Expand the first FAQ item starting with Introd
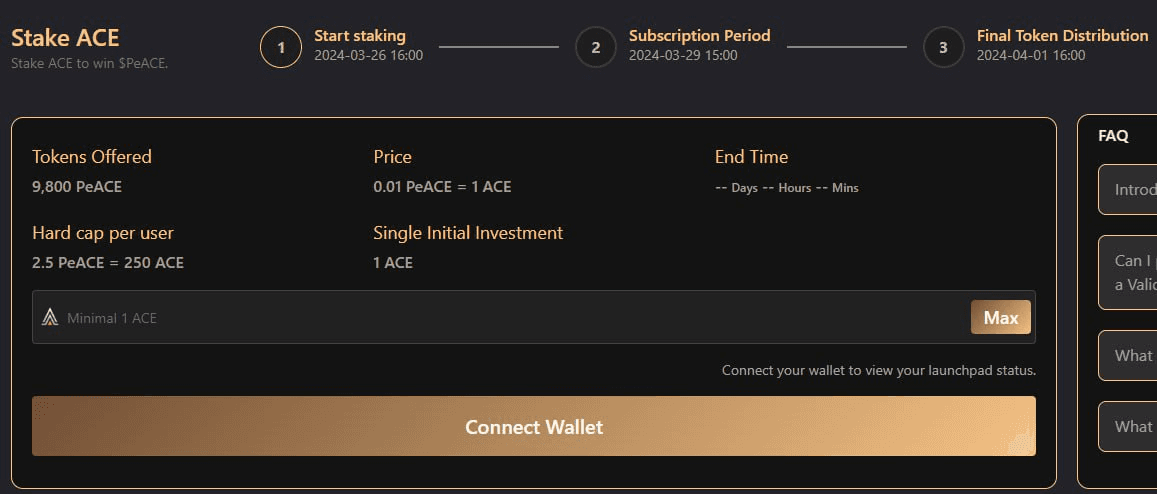 (1127, 190)
